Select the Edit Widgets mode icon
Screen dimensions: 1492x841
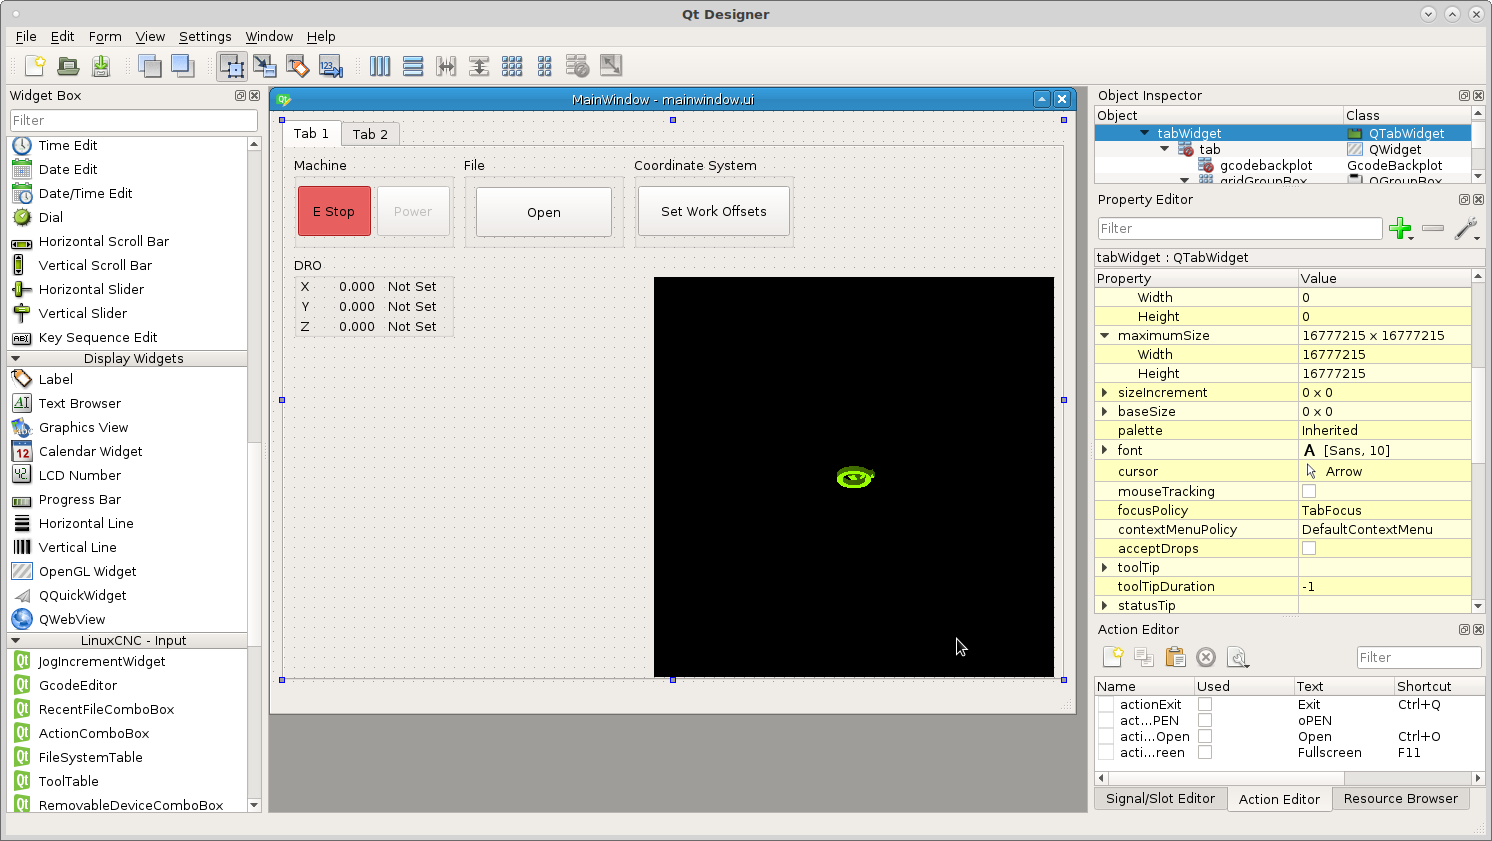[232, 66]
